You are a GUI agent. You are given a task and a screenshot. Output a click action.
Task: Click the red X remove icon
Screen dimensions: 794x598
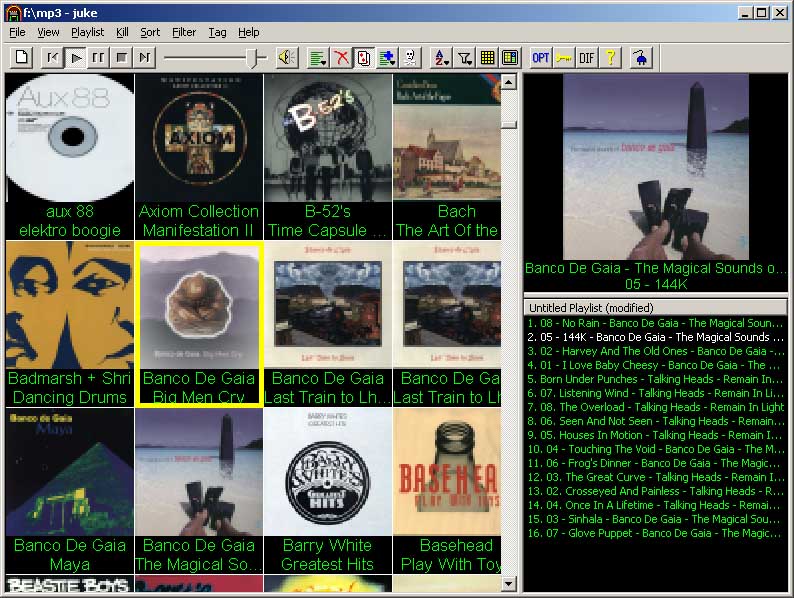point(342,58)
